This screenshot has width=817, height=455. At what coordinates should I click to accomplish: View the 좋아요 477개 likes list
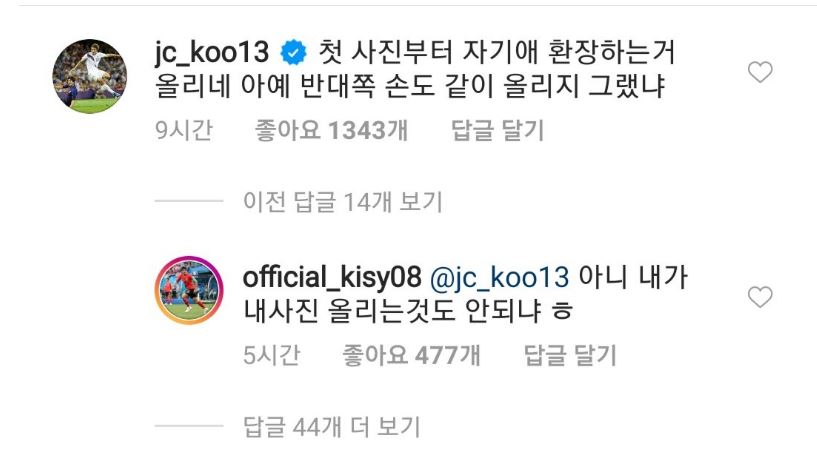(411, 355)
